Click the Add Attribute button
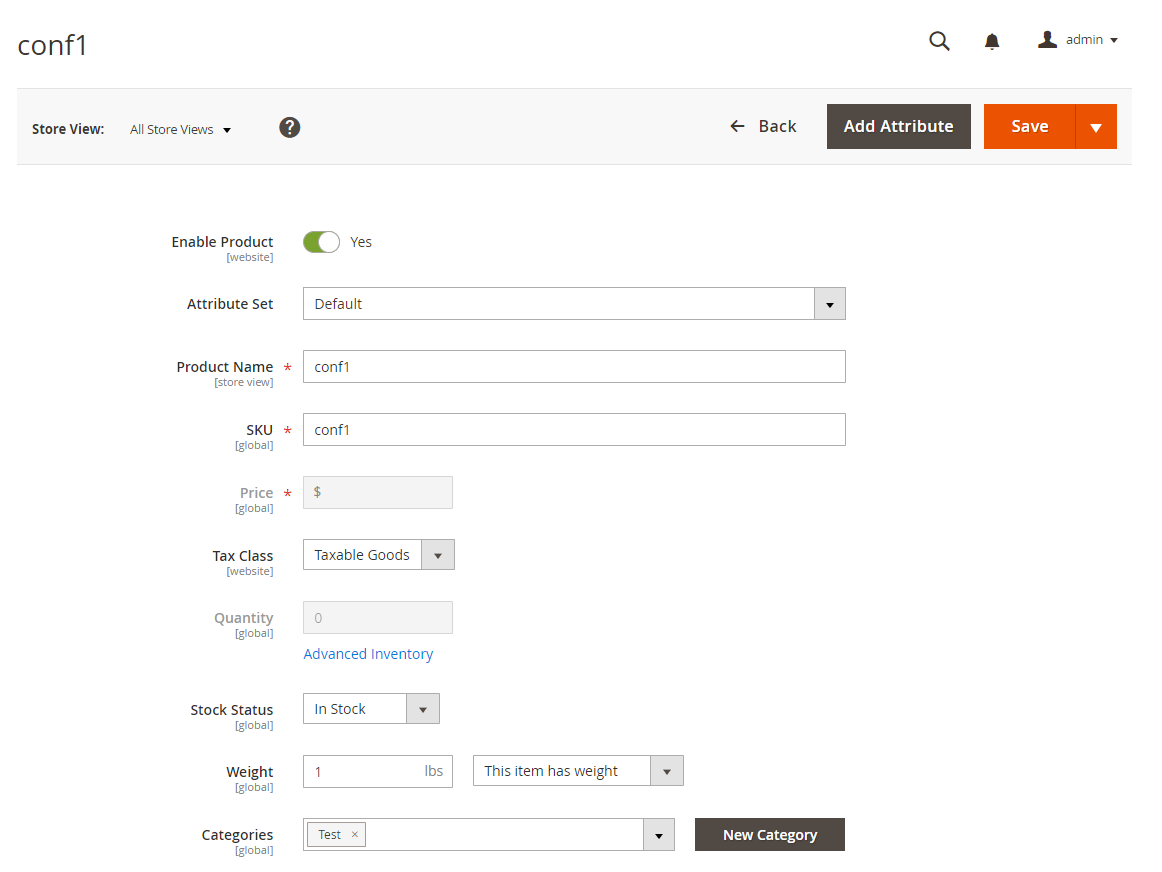 (x=898, y=127)
